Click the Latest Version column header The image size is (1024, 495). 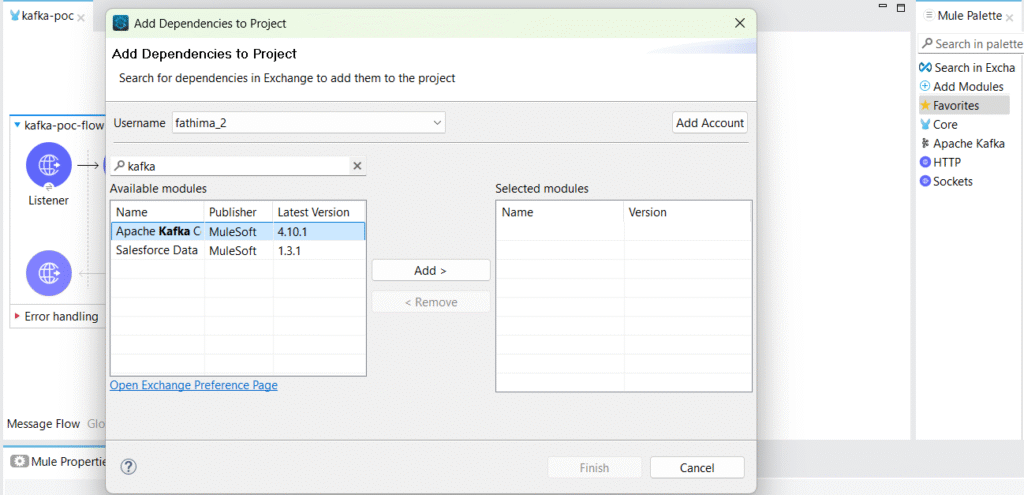(x=319, y=212)
